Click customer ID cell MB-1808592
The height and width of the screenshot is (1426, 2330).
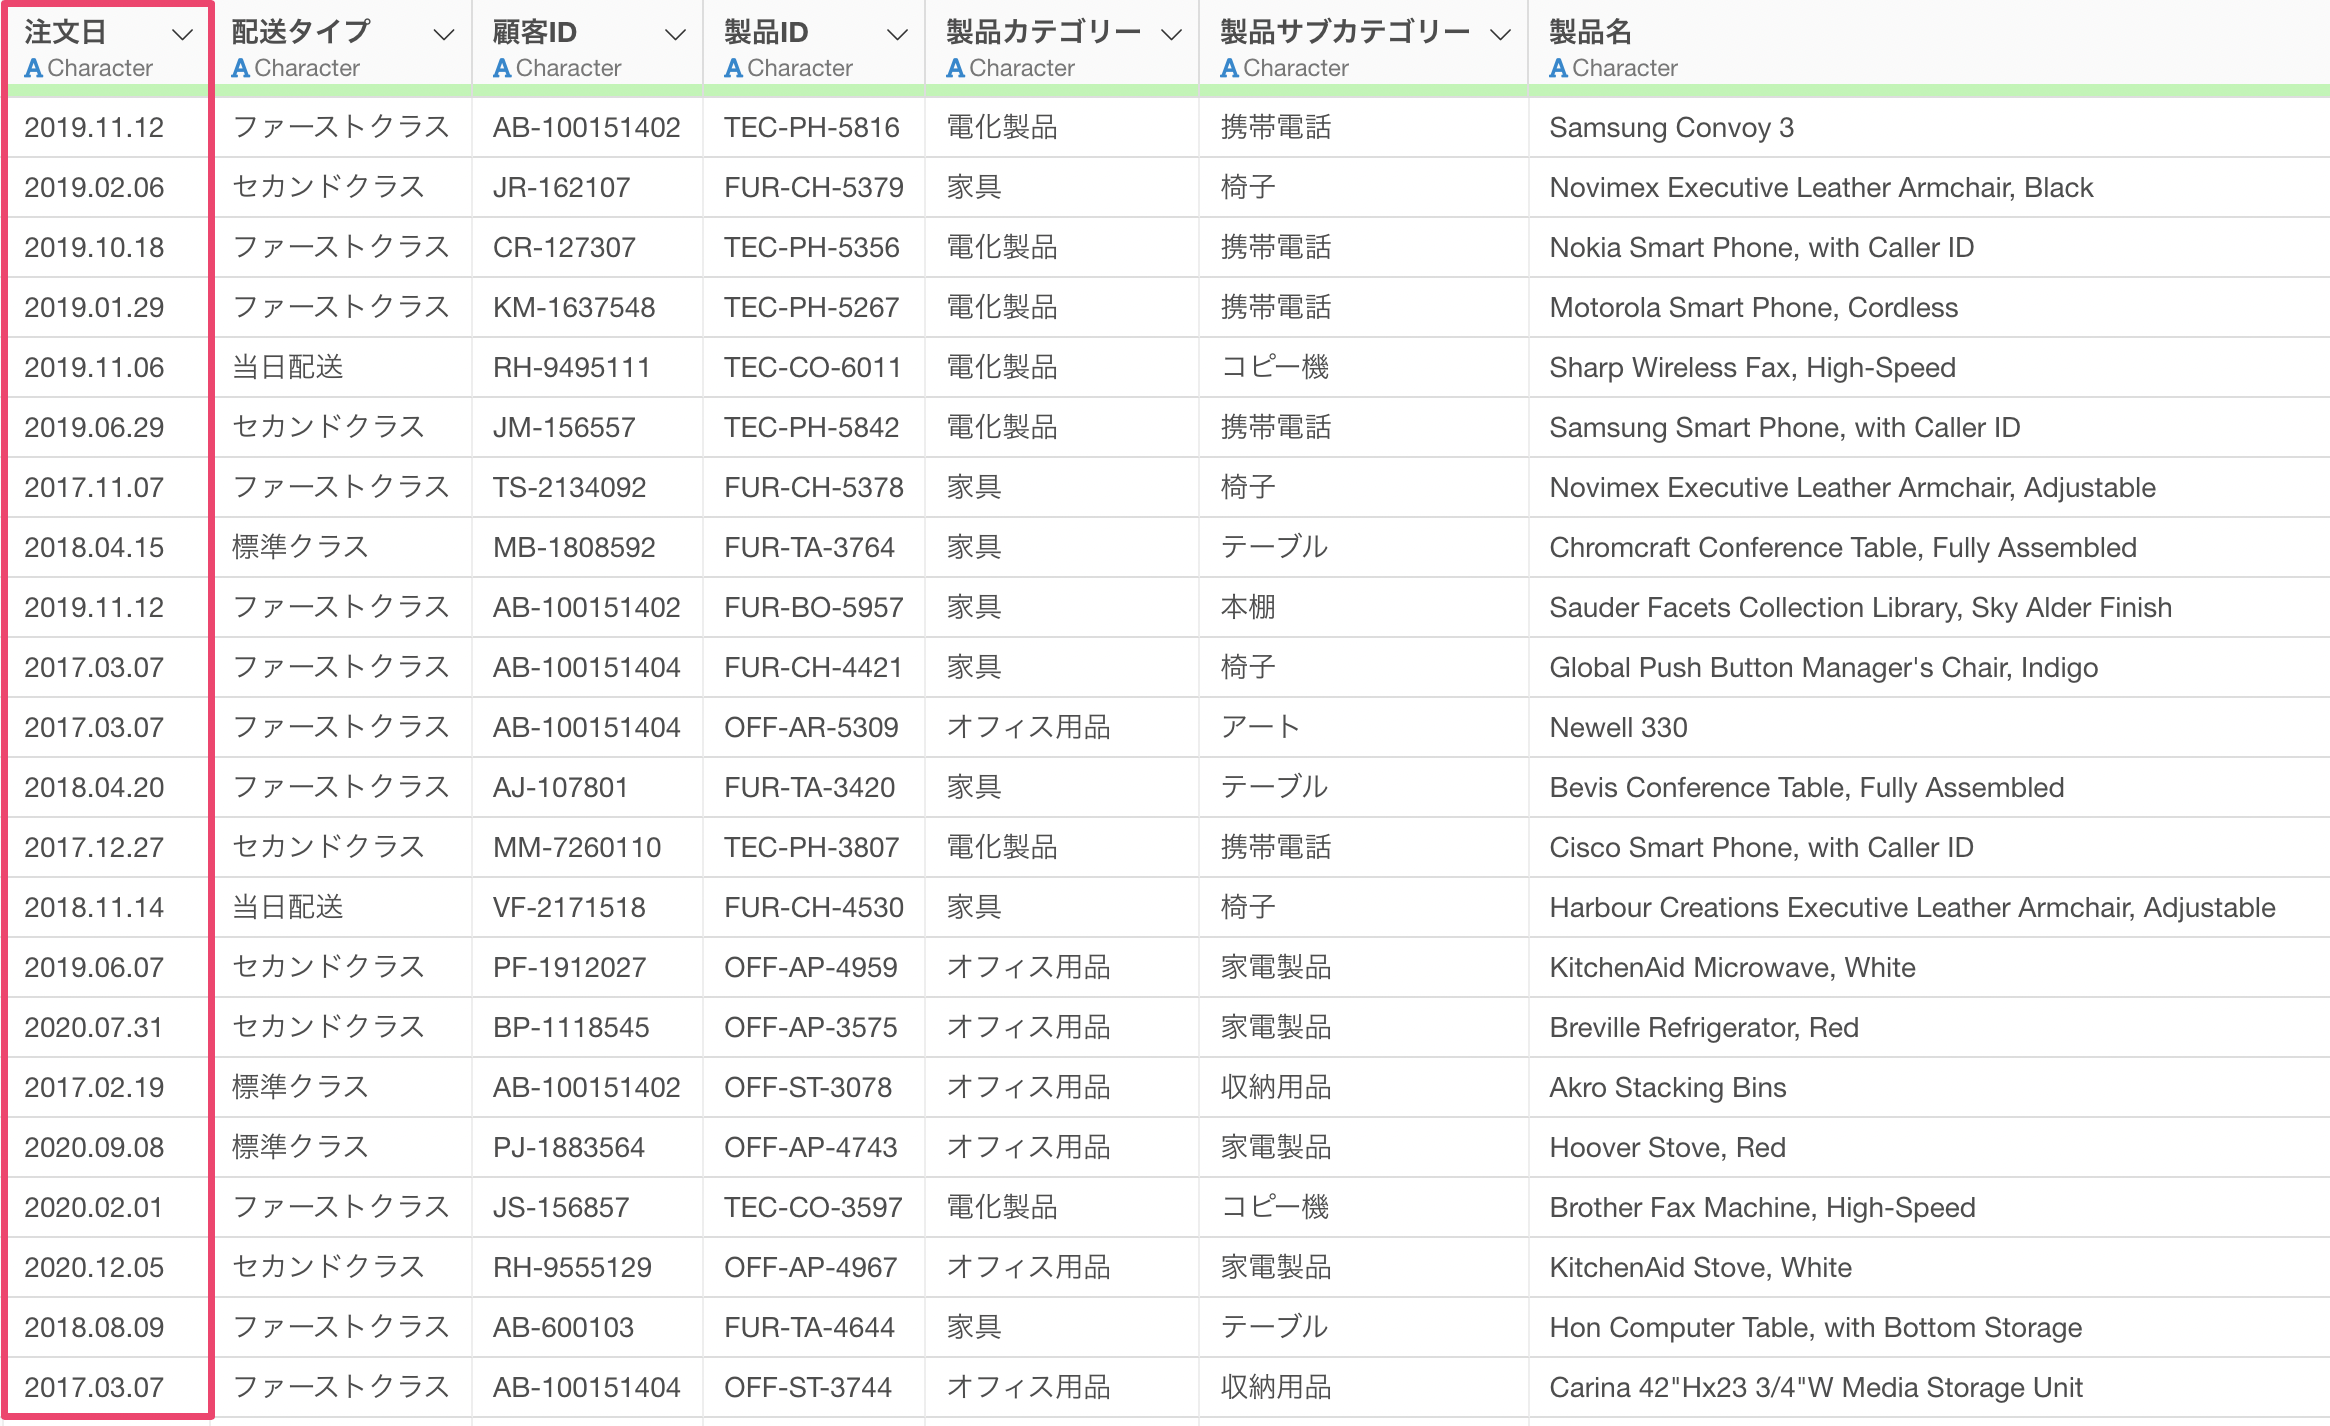pyautogui.click(x=574, y=547)
